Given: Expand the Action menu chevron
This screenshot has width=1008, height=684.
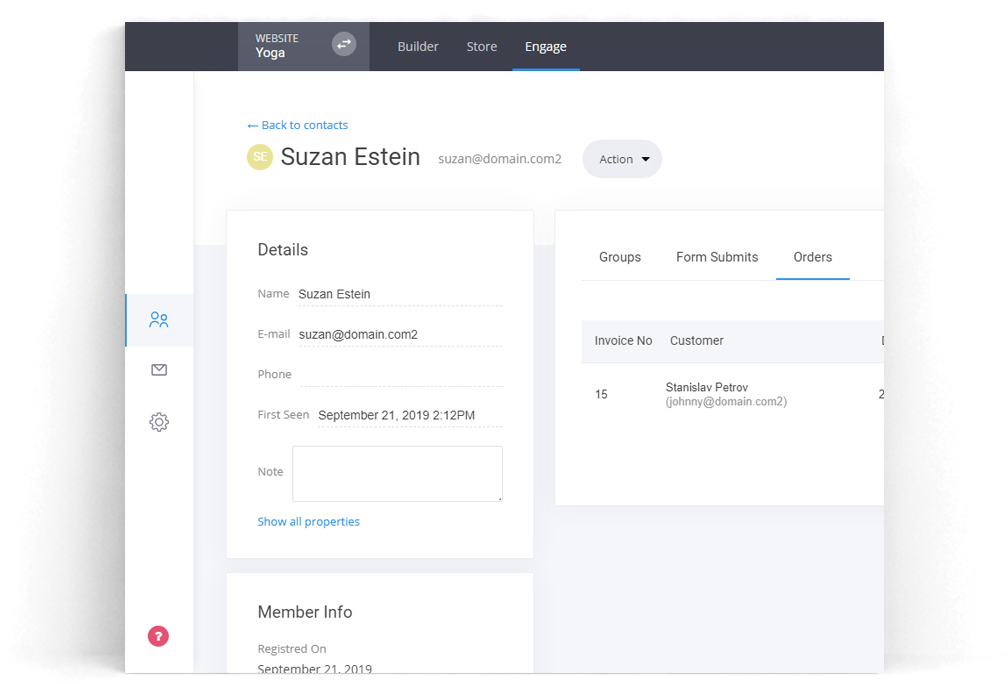Looking at the screenshot, I should 645,158.
